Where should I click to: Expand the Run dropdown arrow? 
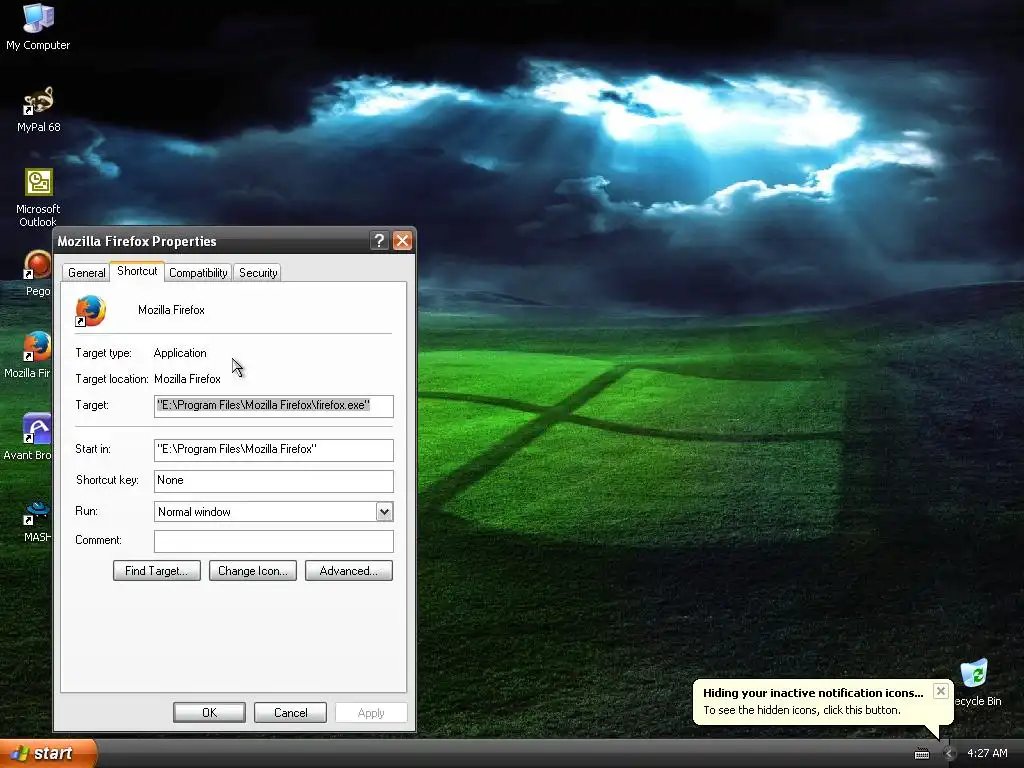click(384, 511)
